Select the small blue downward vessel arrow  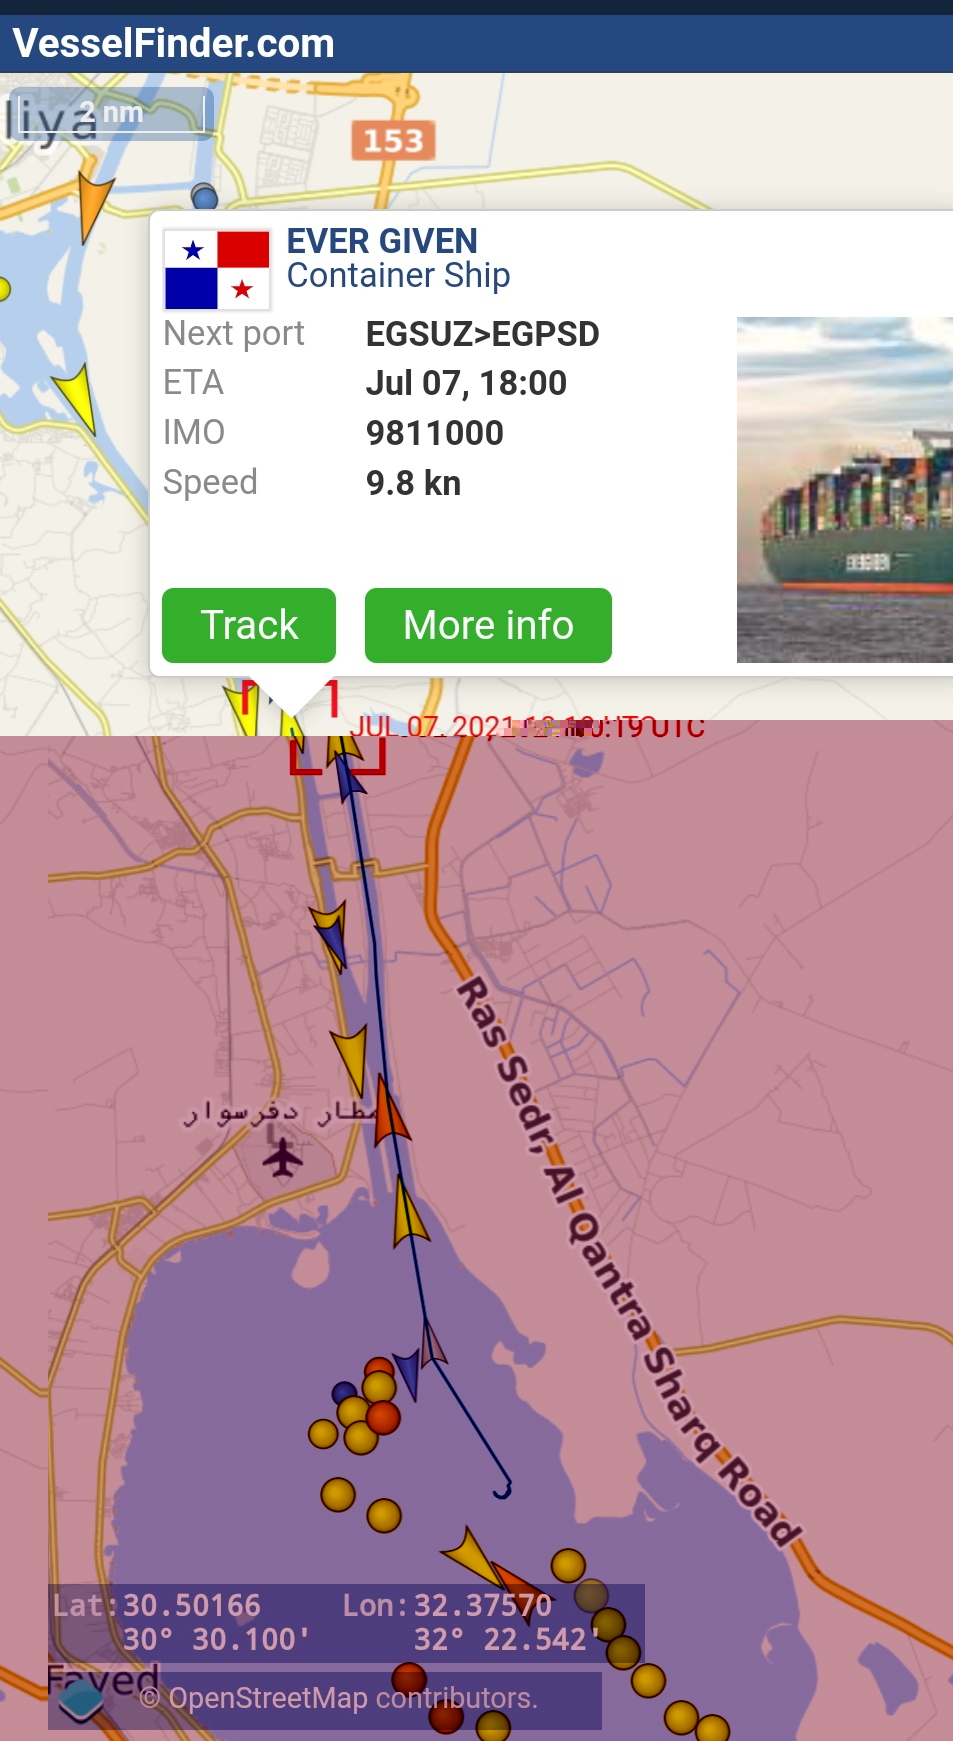tap(407, 1373)
